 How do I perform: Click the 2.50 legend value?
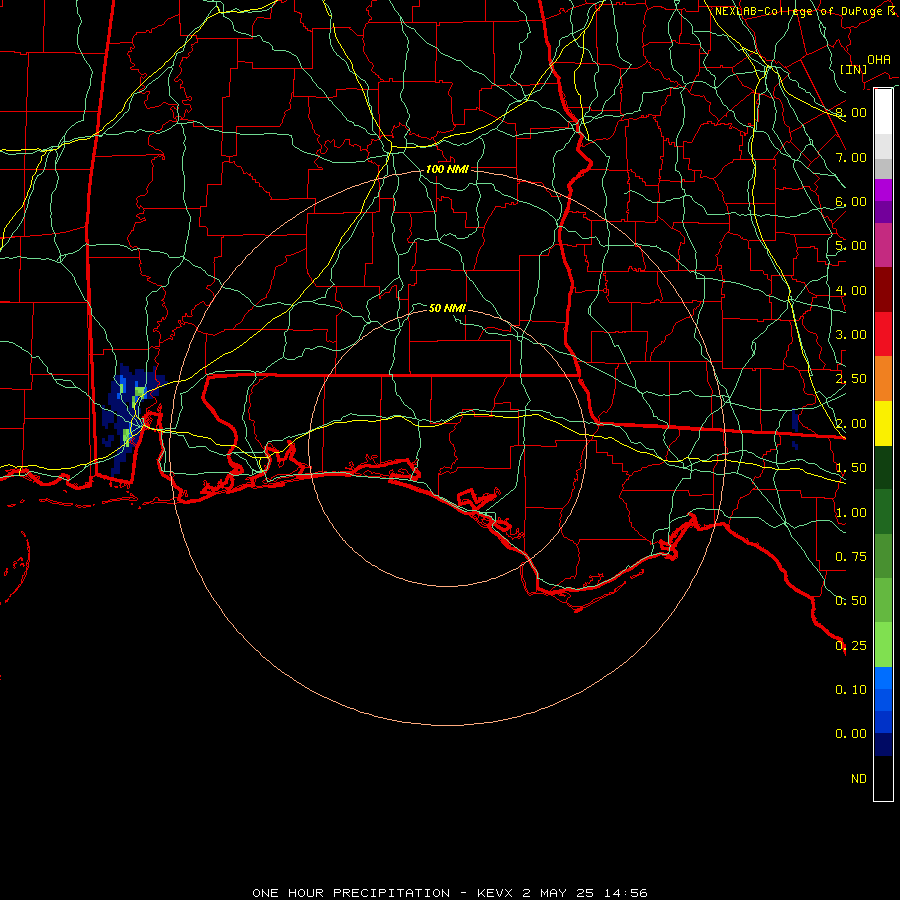click(x=851, y=379)
